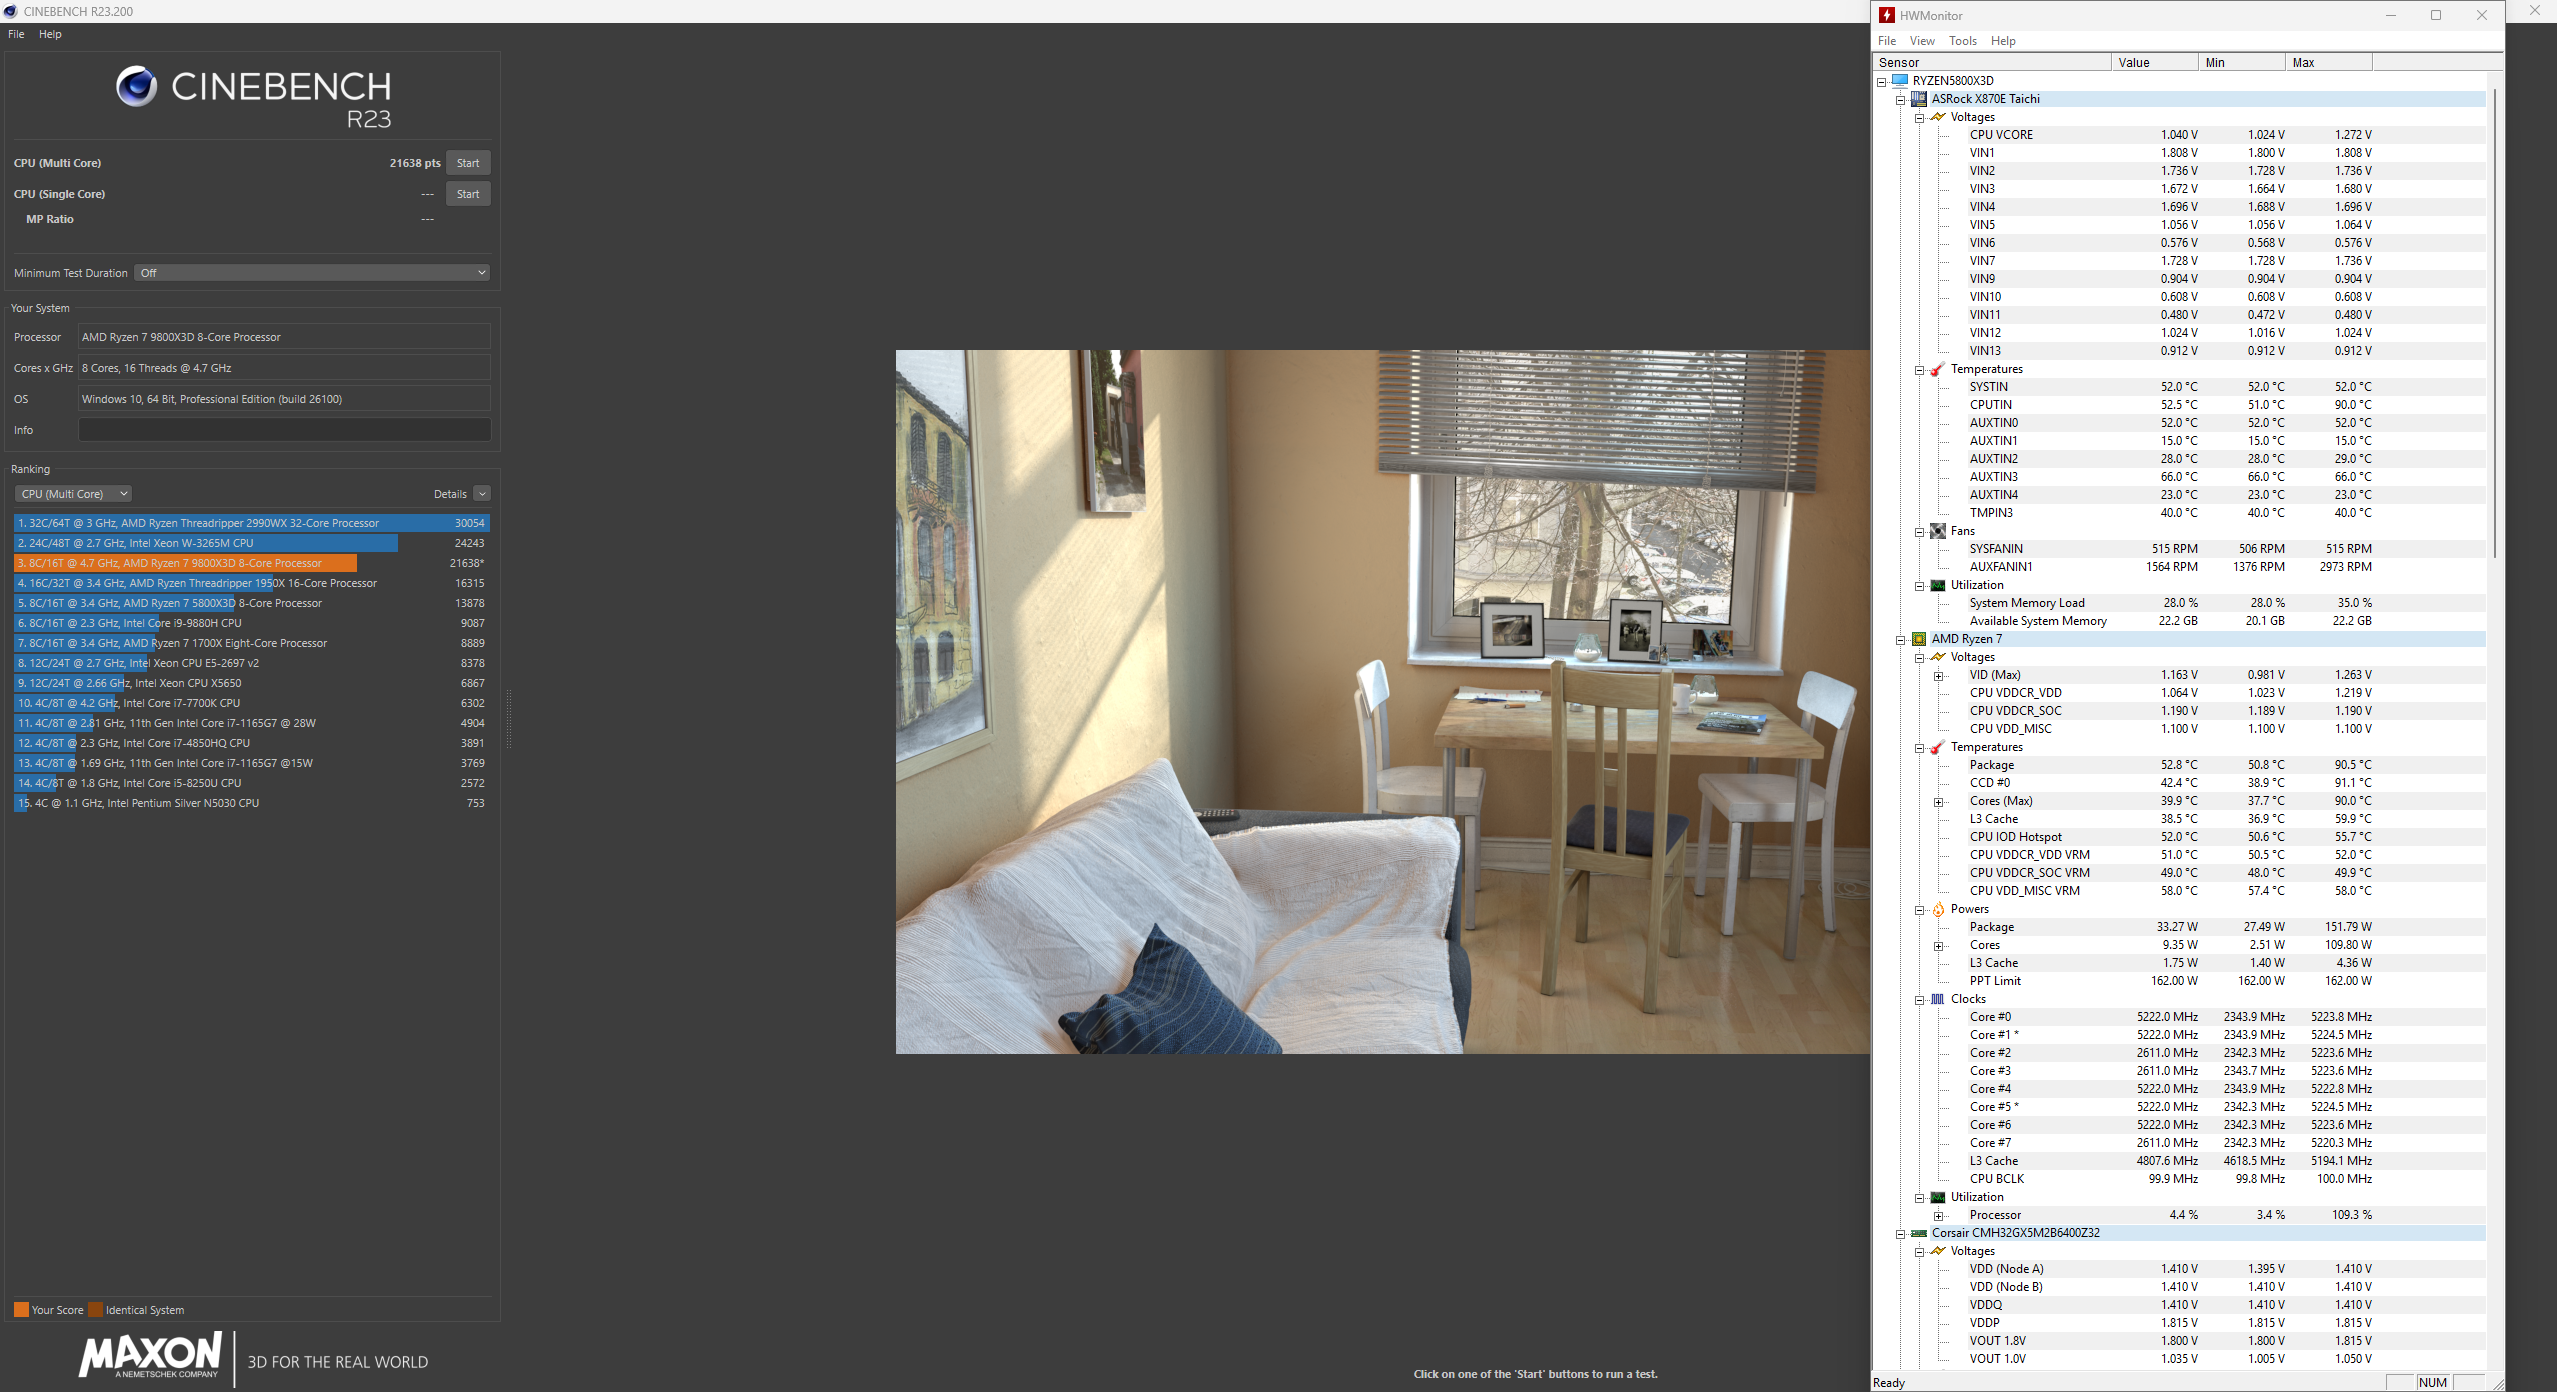The width and height of the screenshot is (2557, 1392).
Task: Click the Clocks category icon
Action: pos(1938,999)
